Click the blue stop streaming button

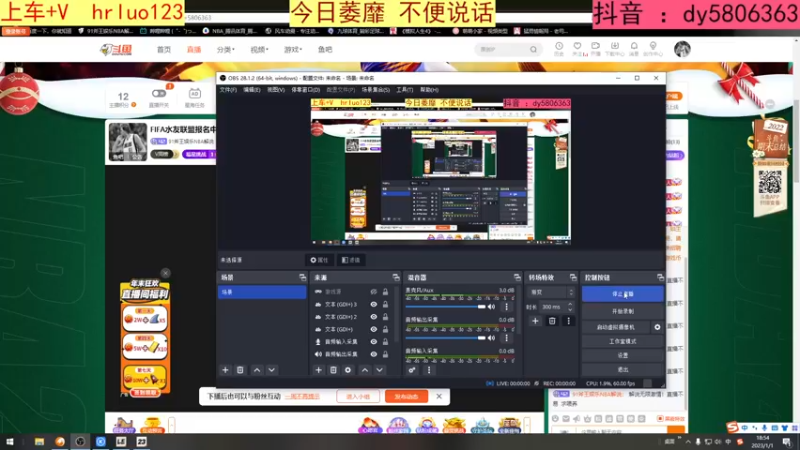[622, 294]
